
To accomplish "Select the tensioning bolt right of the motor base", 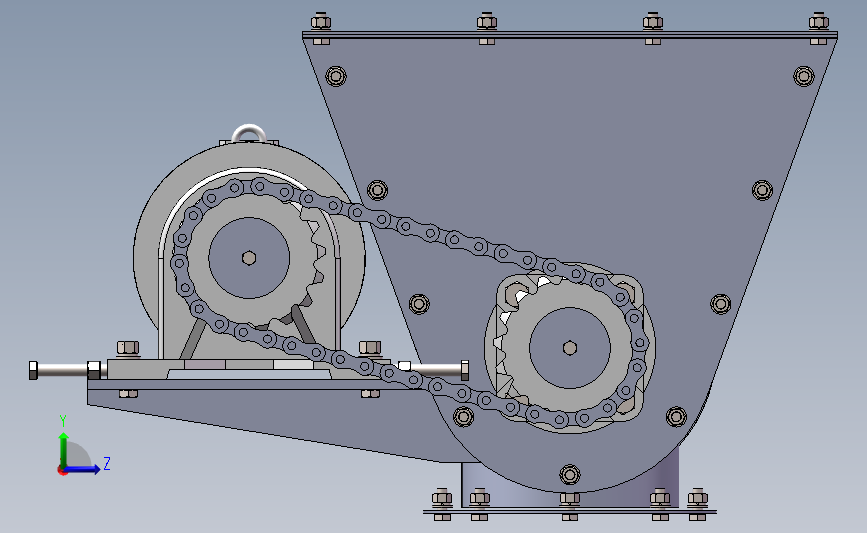I will [434, 370].
